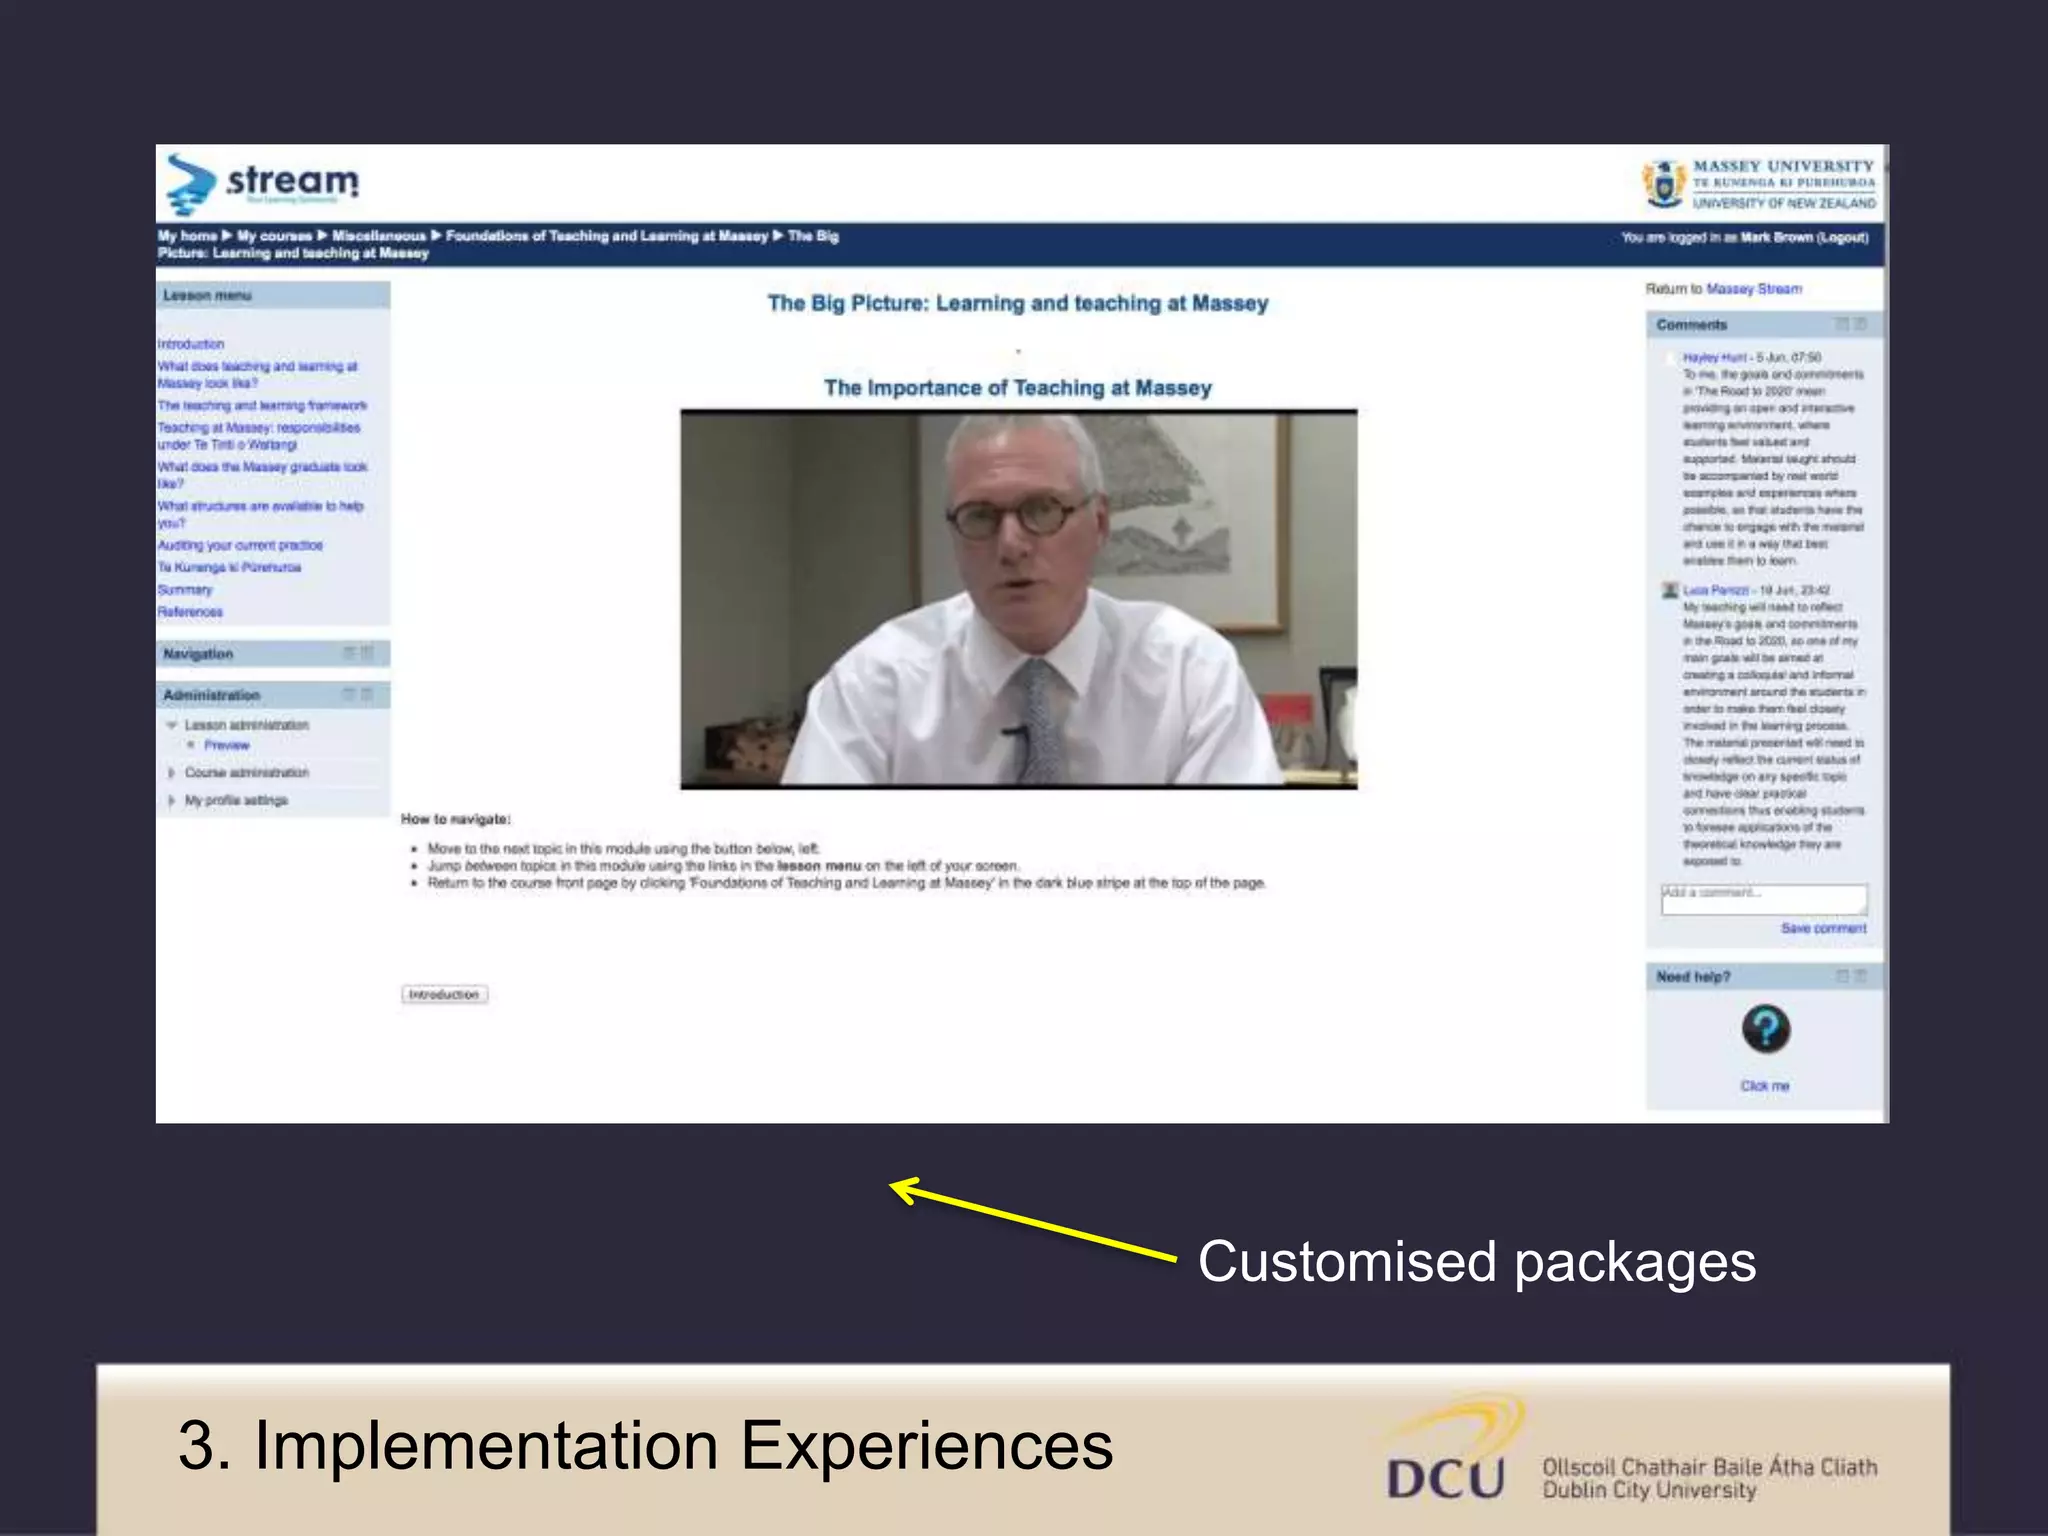Click the Comments block header title
Screen dimensions: 2048x1536
pyautogui.click(x=1692, y=325)
